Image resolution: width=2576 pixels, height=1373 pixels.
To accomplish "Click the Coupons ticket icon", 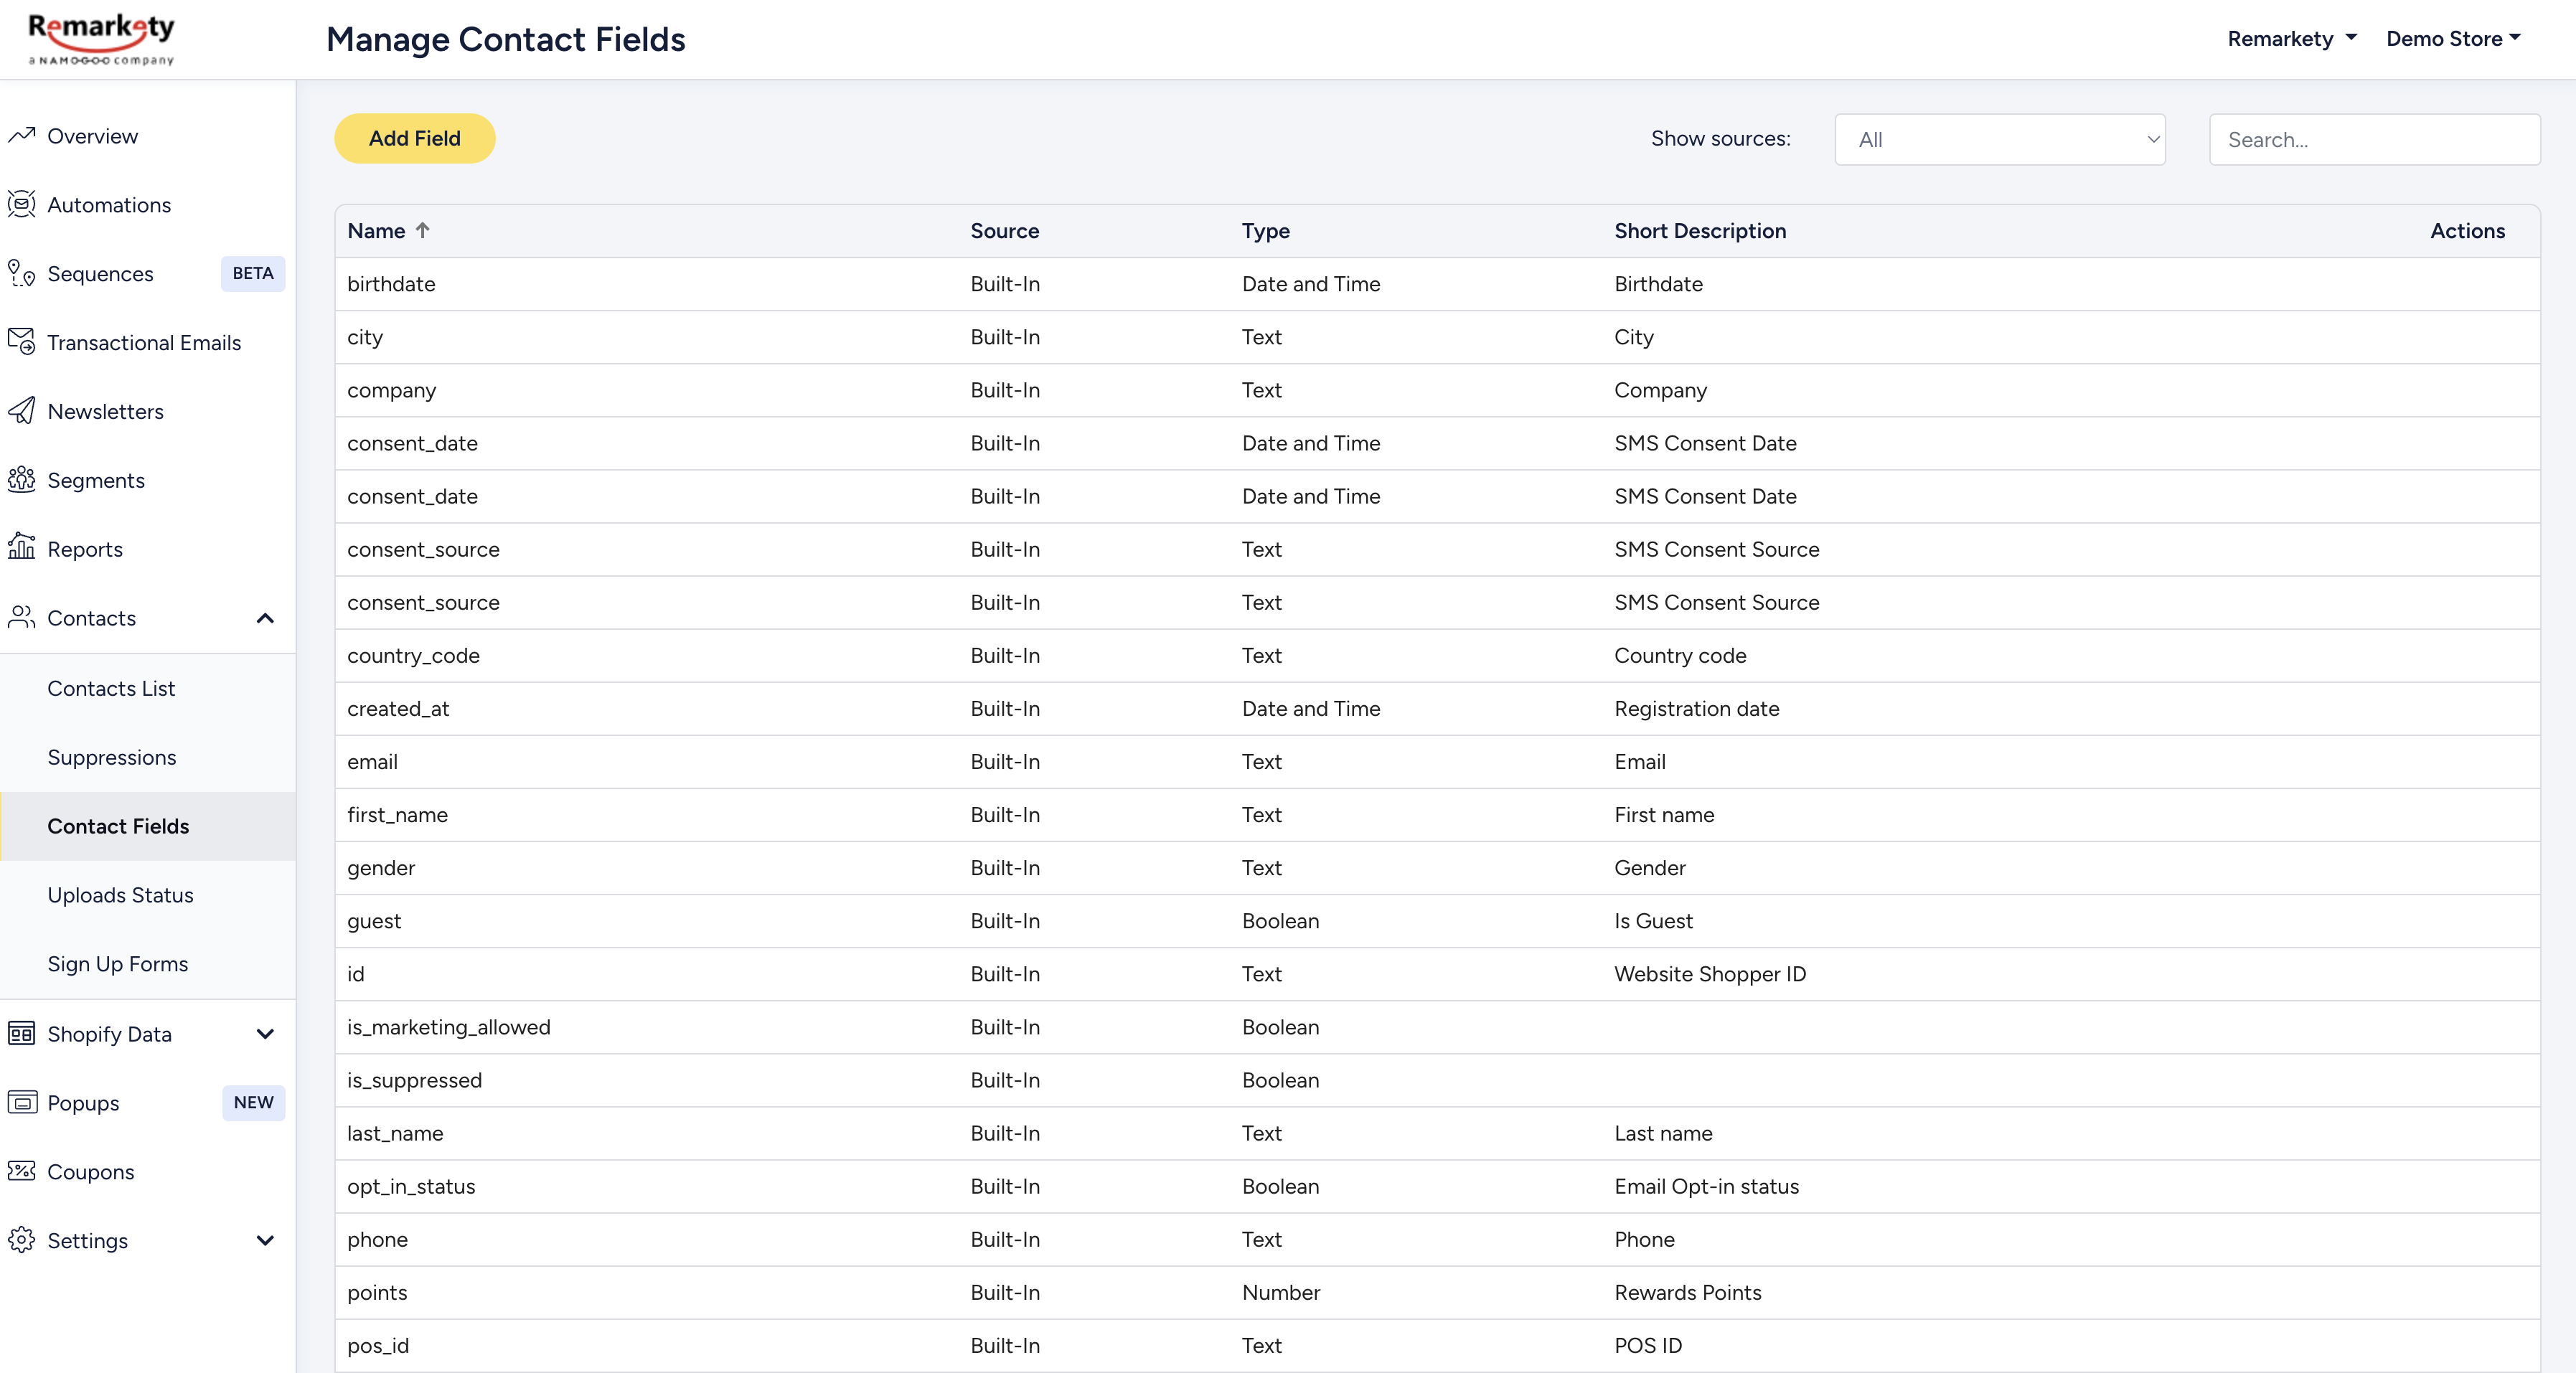I will tap(21, 1171).
